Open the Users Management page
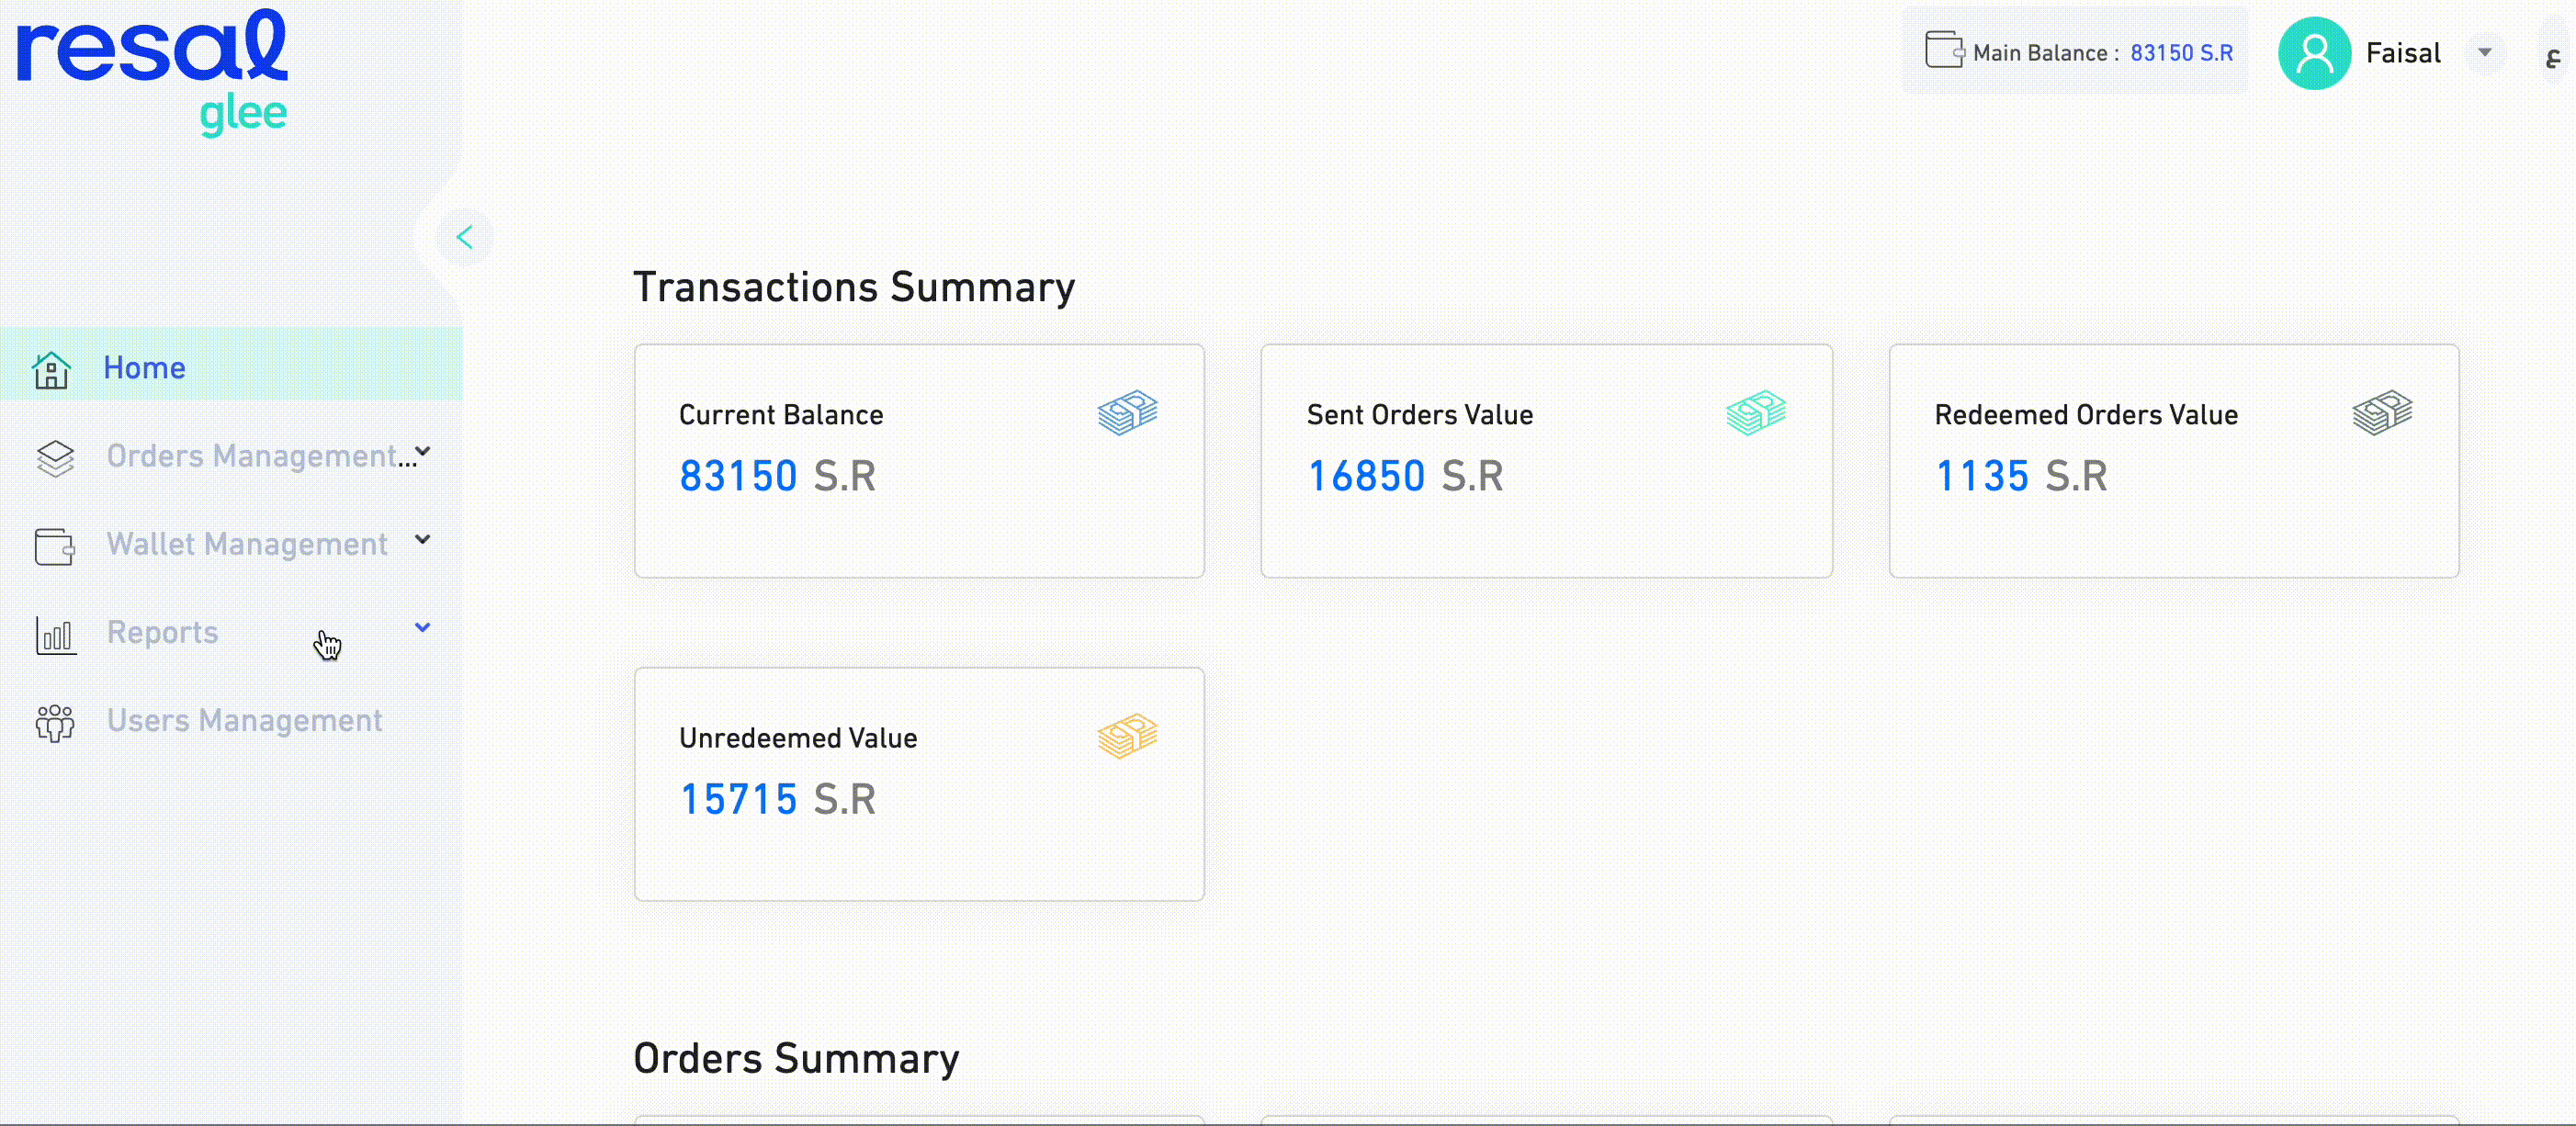Screen dimensions: 2576x1126 pos(231,721)
